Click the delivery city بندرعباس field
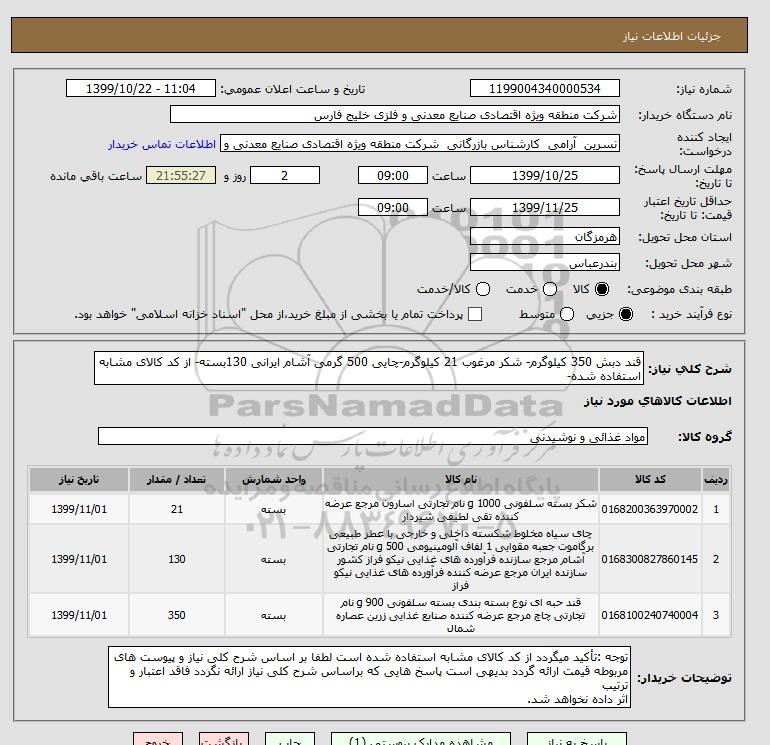The width and height of the screenshot is (770, 745). pyautogui.click(x=545, y=263)
